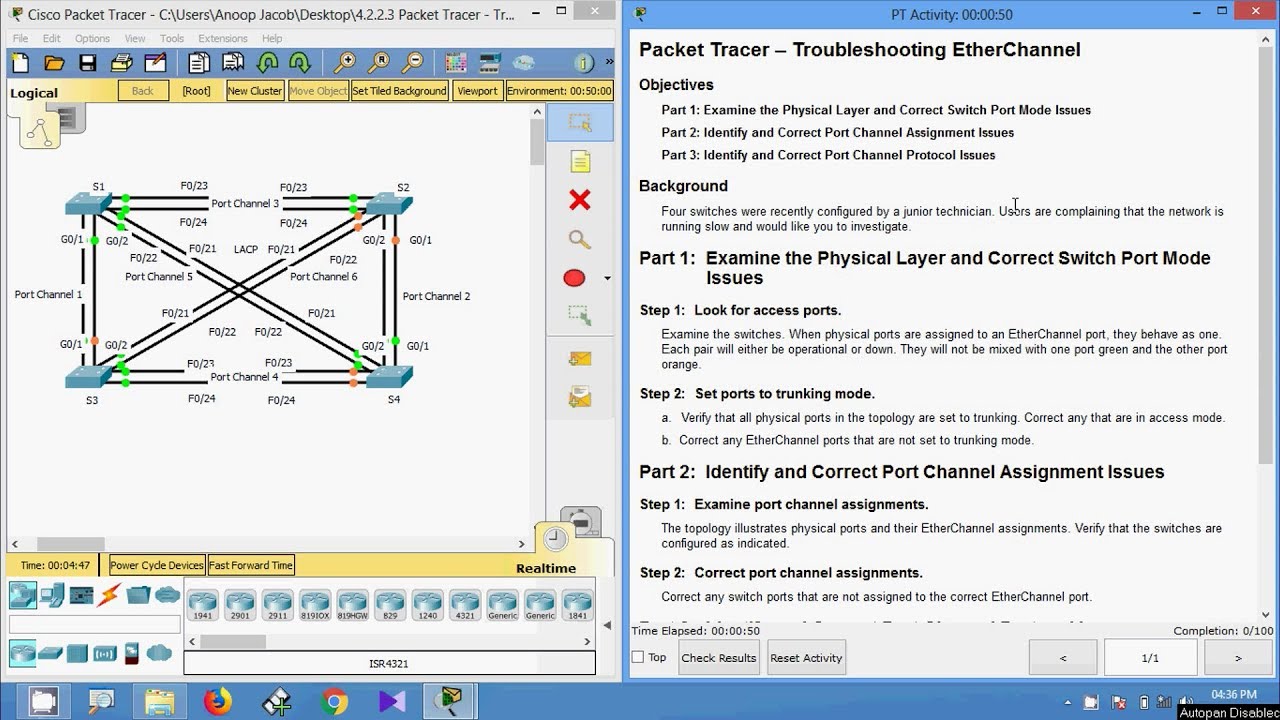Open the drawing palette icon
Viewport: 1280px width, 720px height.
pyautogui.click(x=456, y=63)
